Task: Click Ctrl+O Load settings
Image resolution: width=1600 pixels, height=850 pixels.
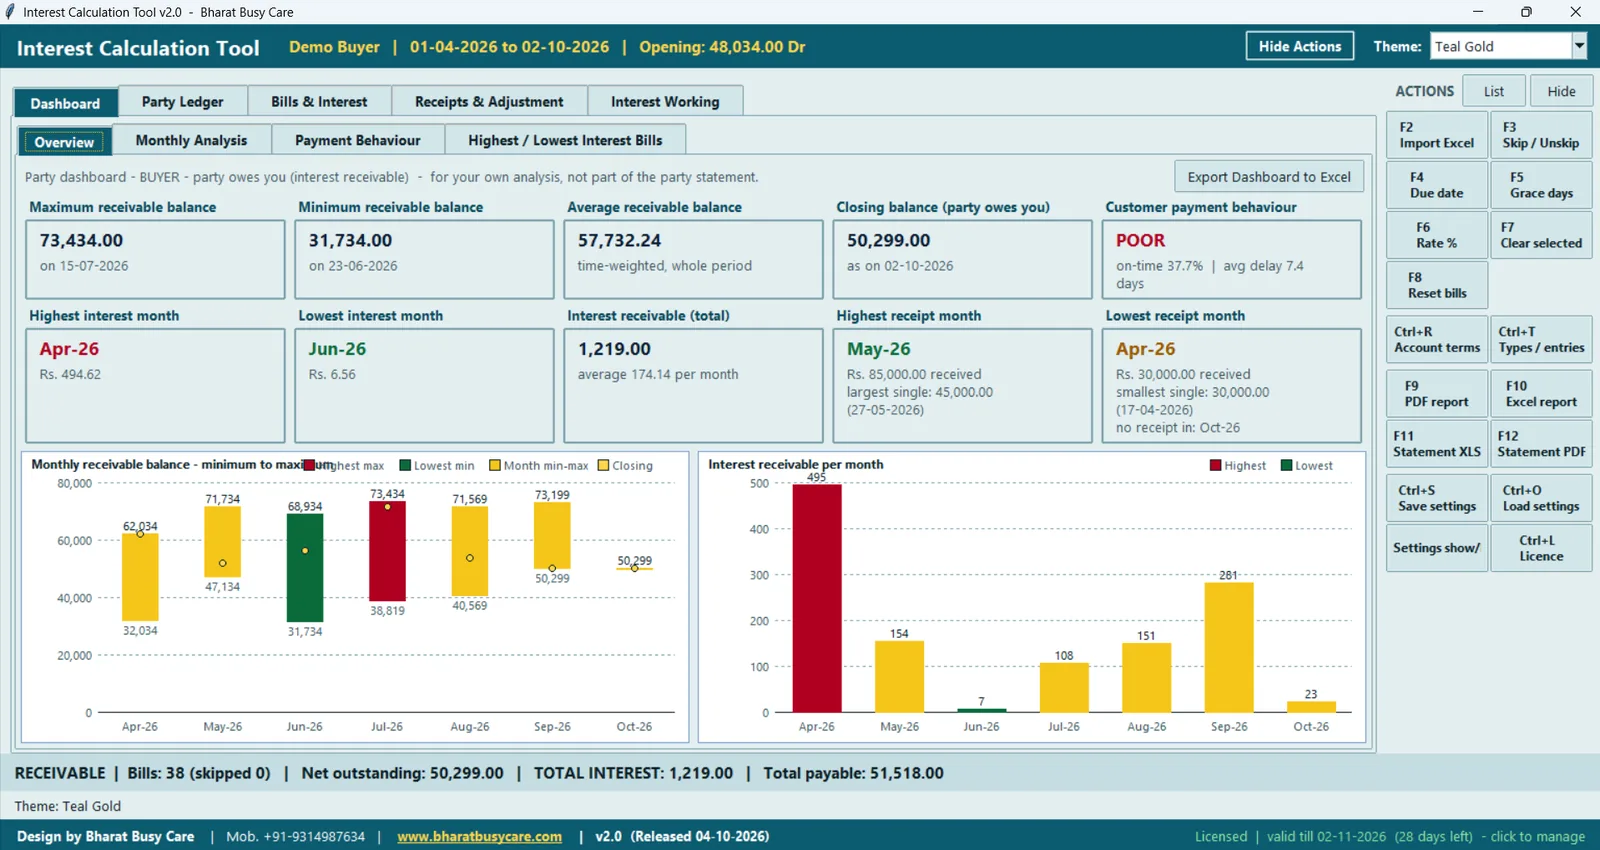Action: [x=1541, y=498]
